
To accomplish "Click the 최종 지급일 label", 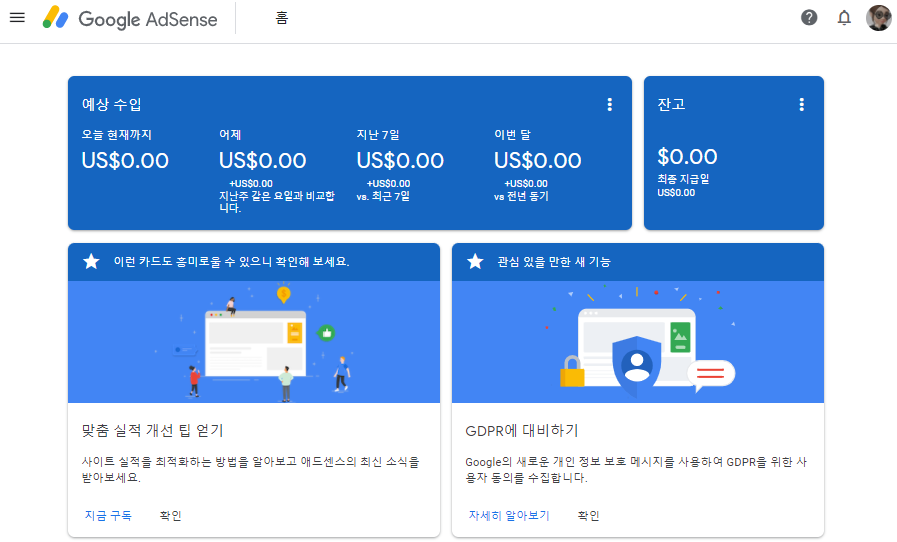I will coord(683,179).
